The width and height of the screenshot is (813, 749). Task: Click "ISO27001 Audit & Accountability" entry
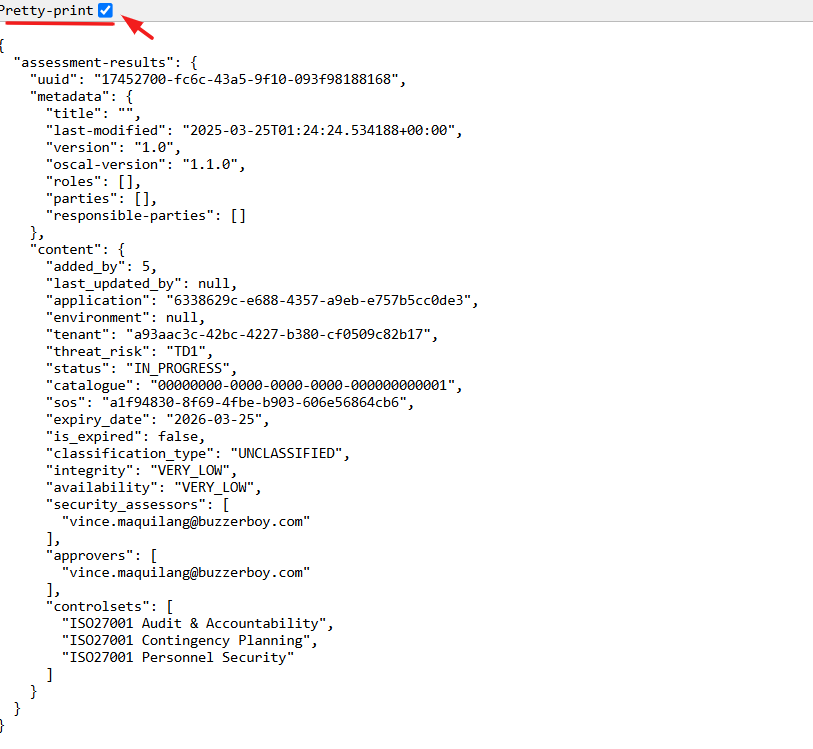pos(195,623)
